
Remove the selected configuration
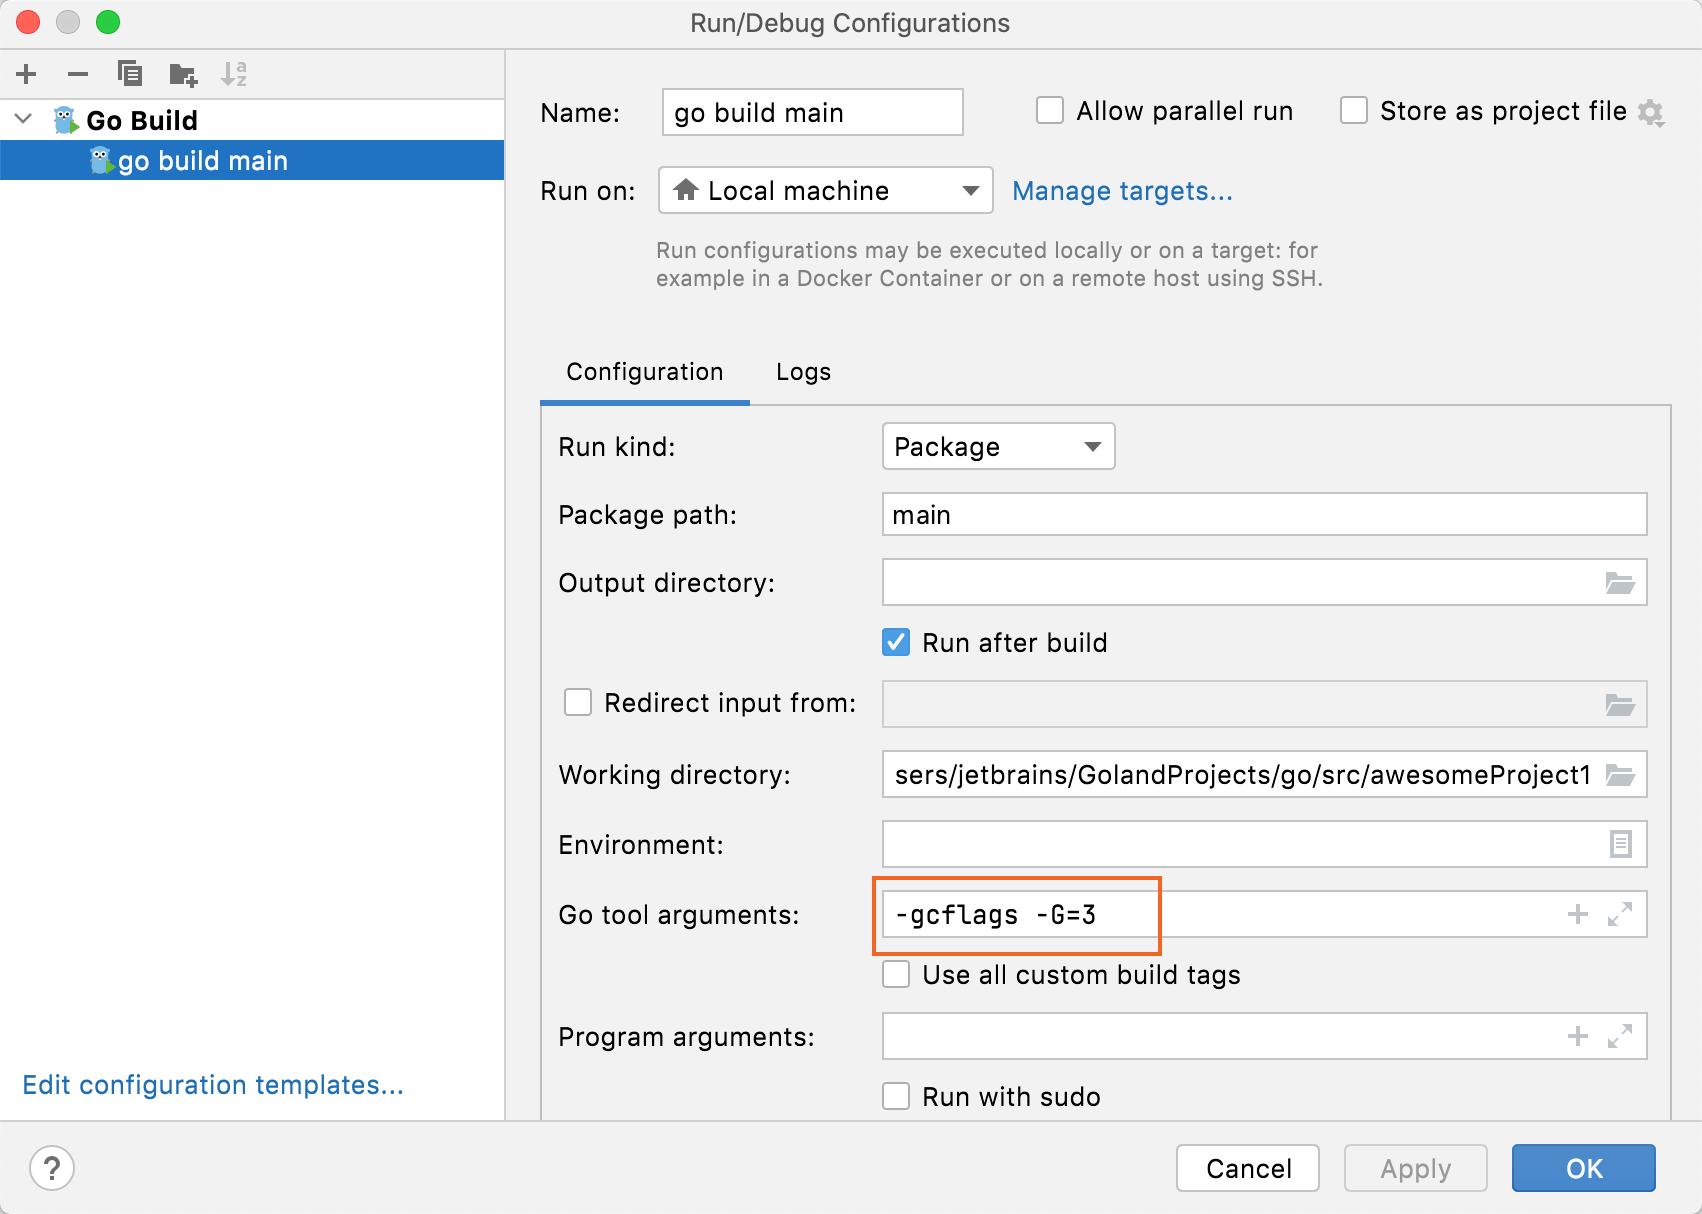77,73
